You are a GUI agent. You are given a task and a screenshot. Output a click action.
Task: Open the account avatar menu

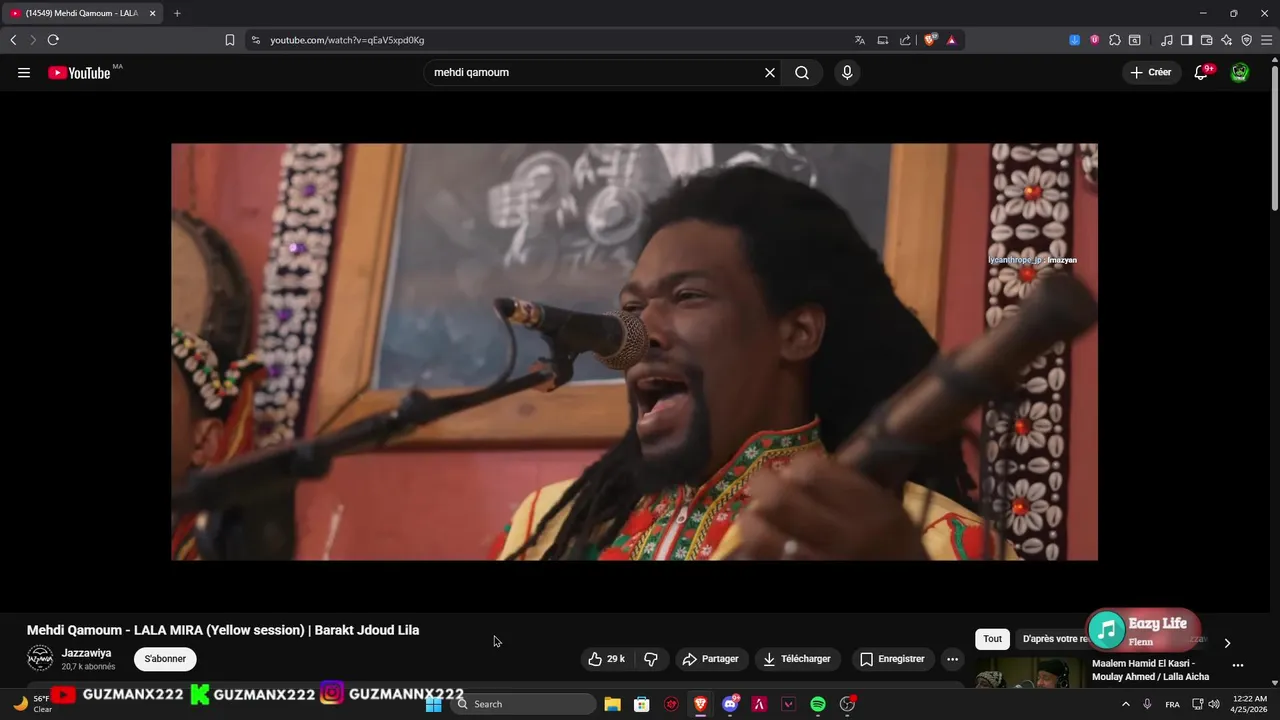tap(1240, 72)
